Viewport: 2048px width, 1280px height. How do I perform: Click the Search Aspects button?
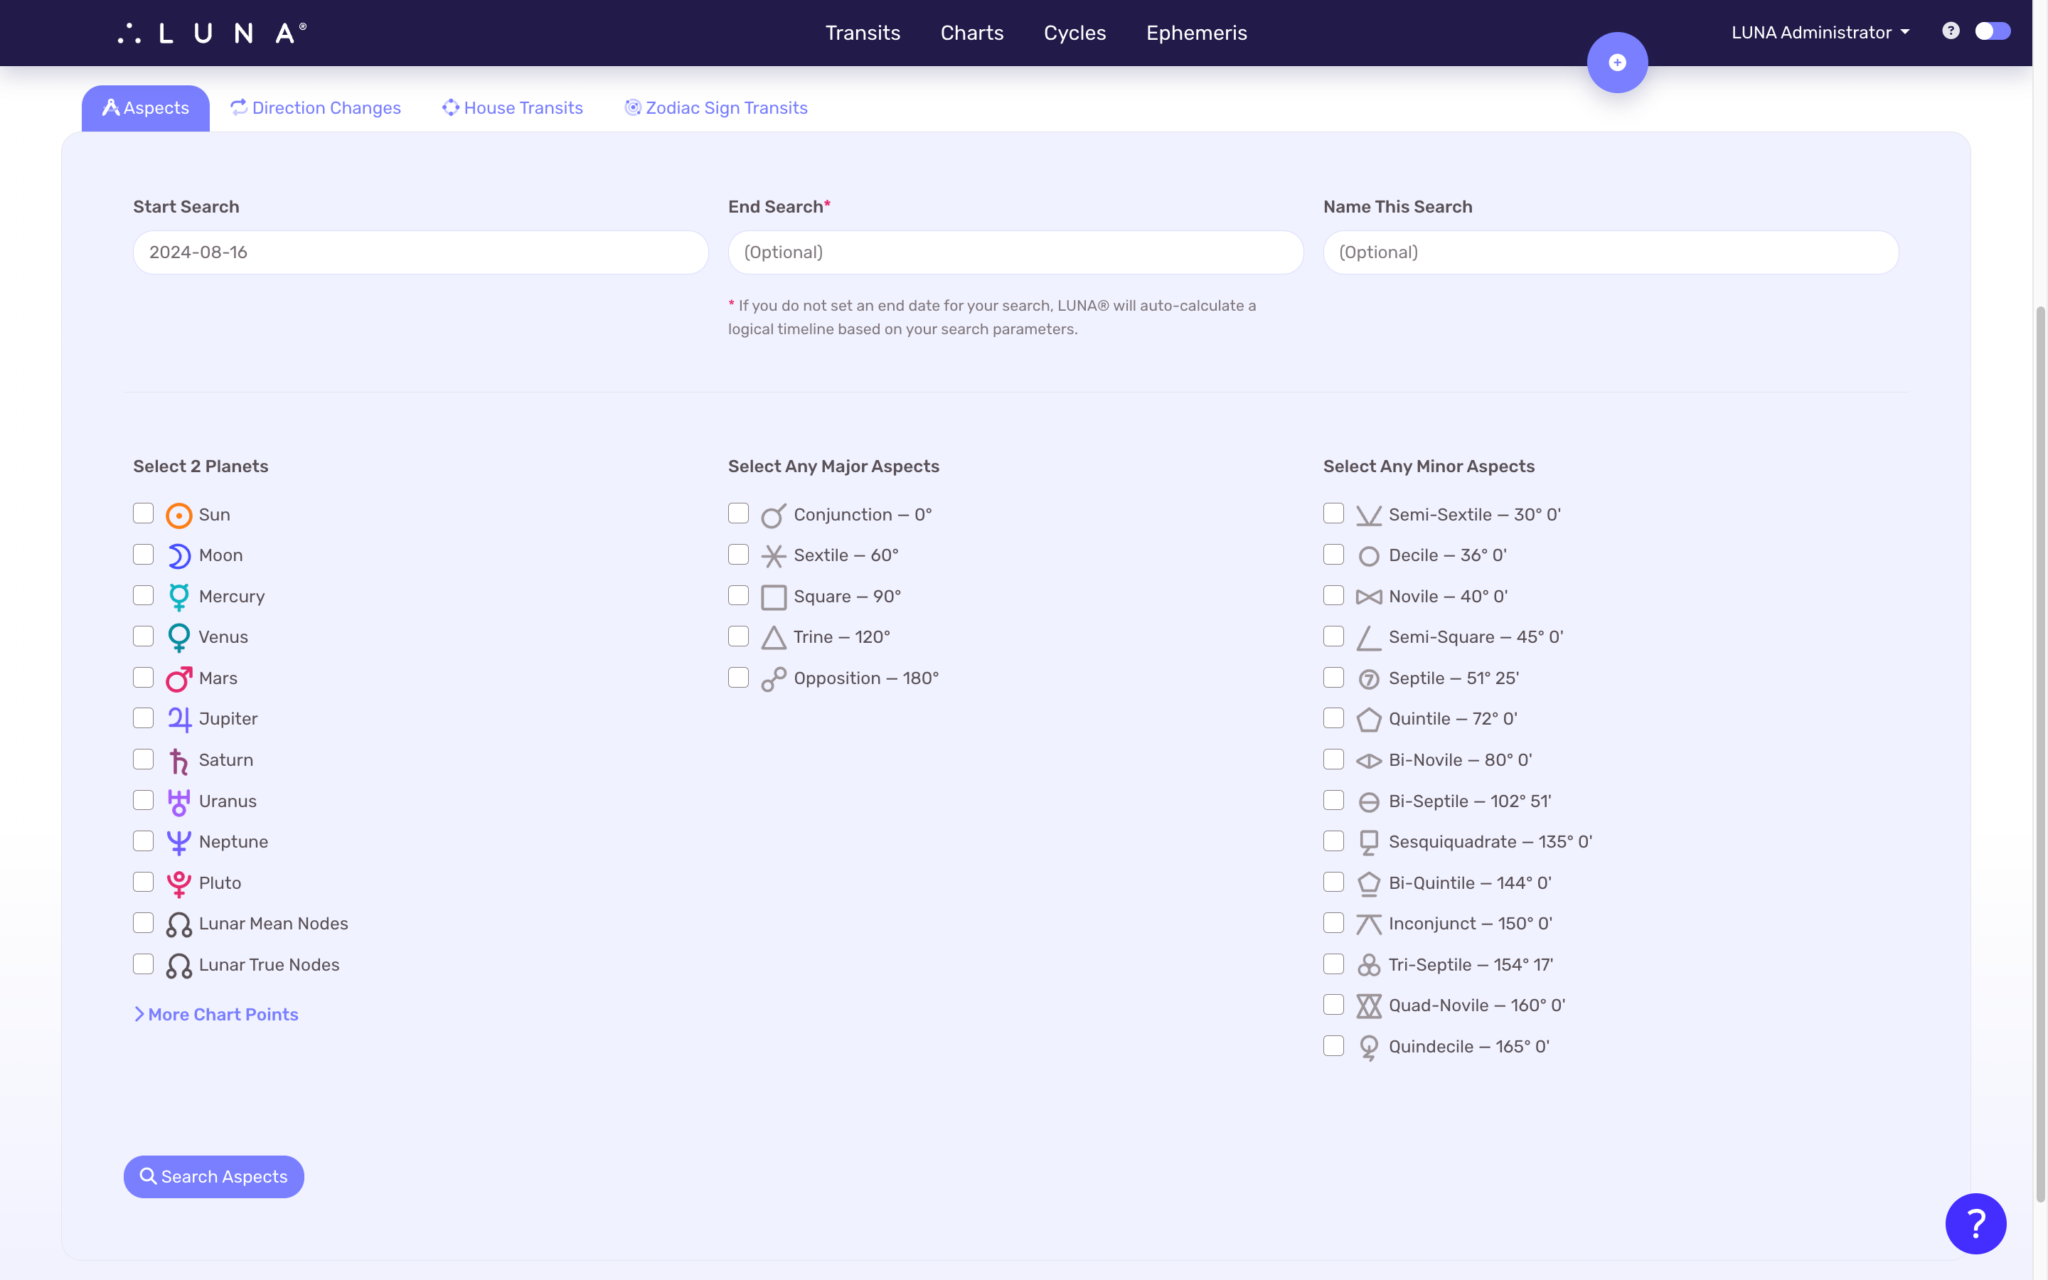[x=213, y=1176]
